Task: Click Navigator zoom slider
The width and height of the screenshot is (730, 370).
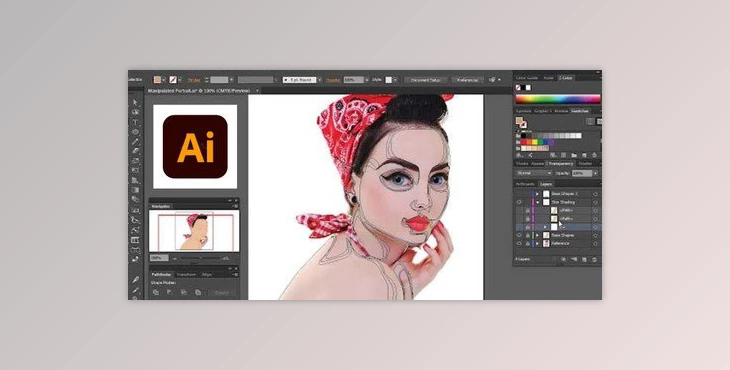Action: (x=201, y=258)
